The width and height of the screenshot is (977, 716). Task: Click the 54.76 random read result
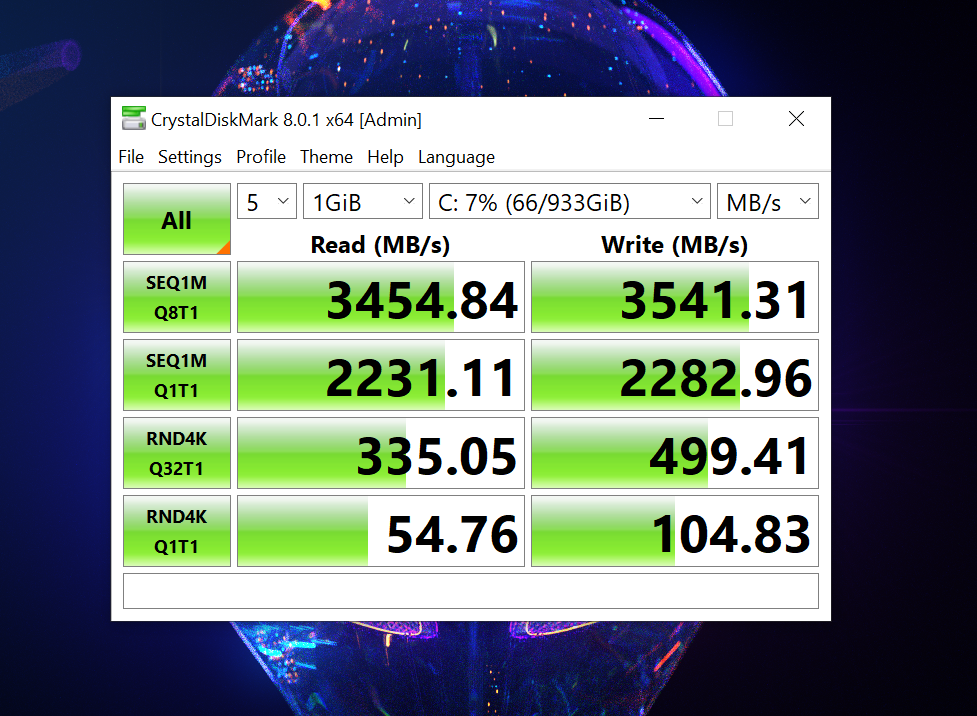(x=381, y=531)
